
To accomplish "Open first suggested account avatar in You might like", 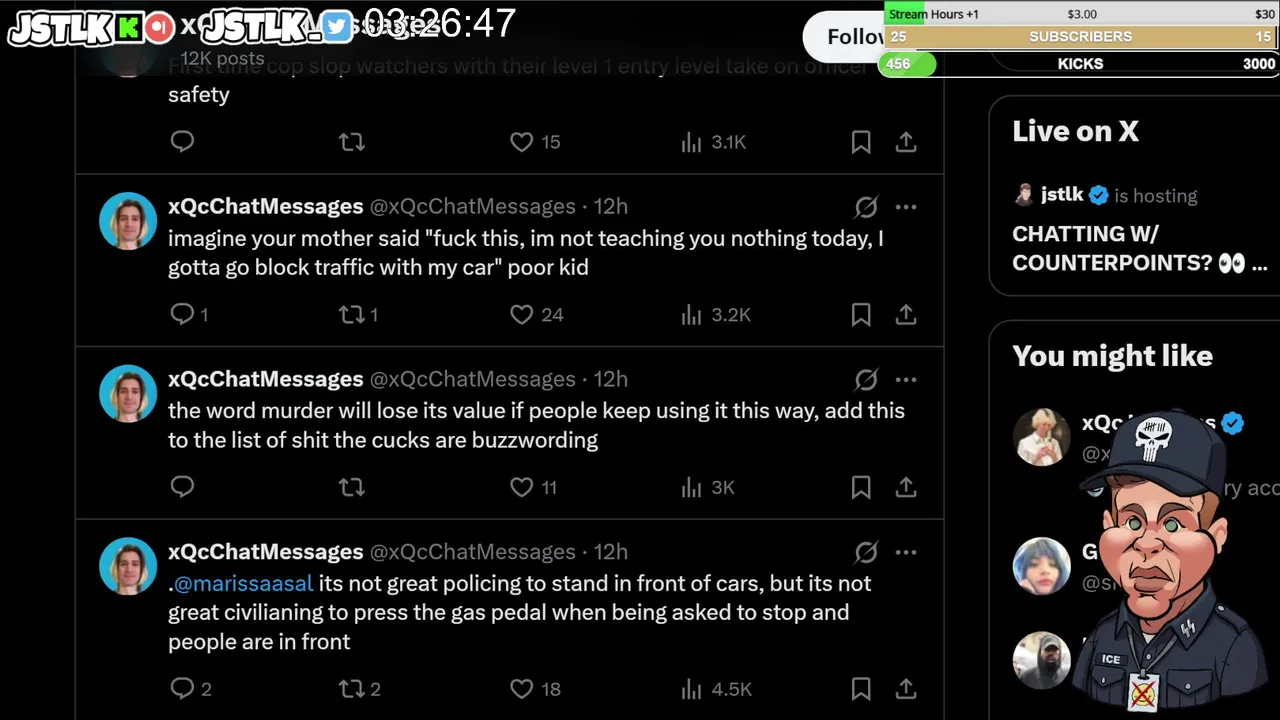I will click(x=1042, y=437).
